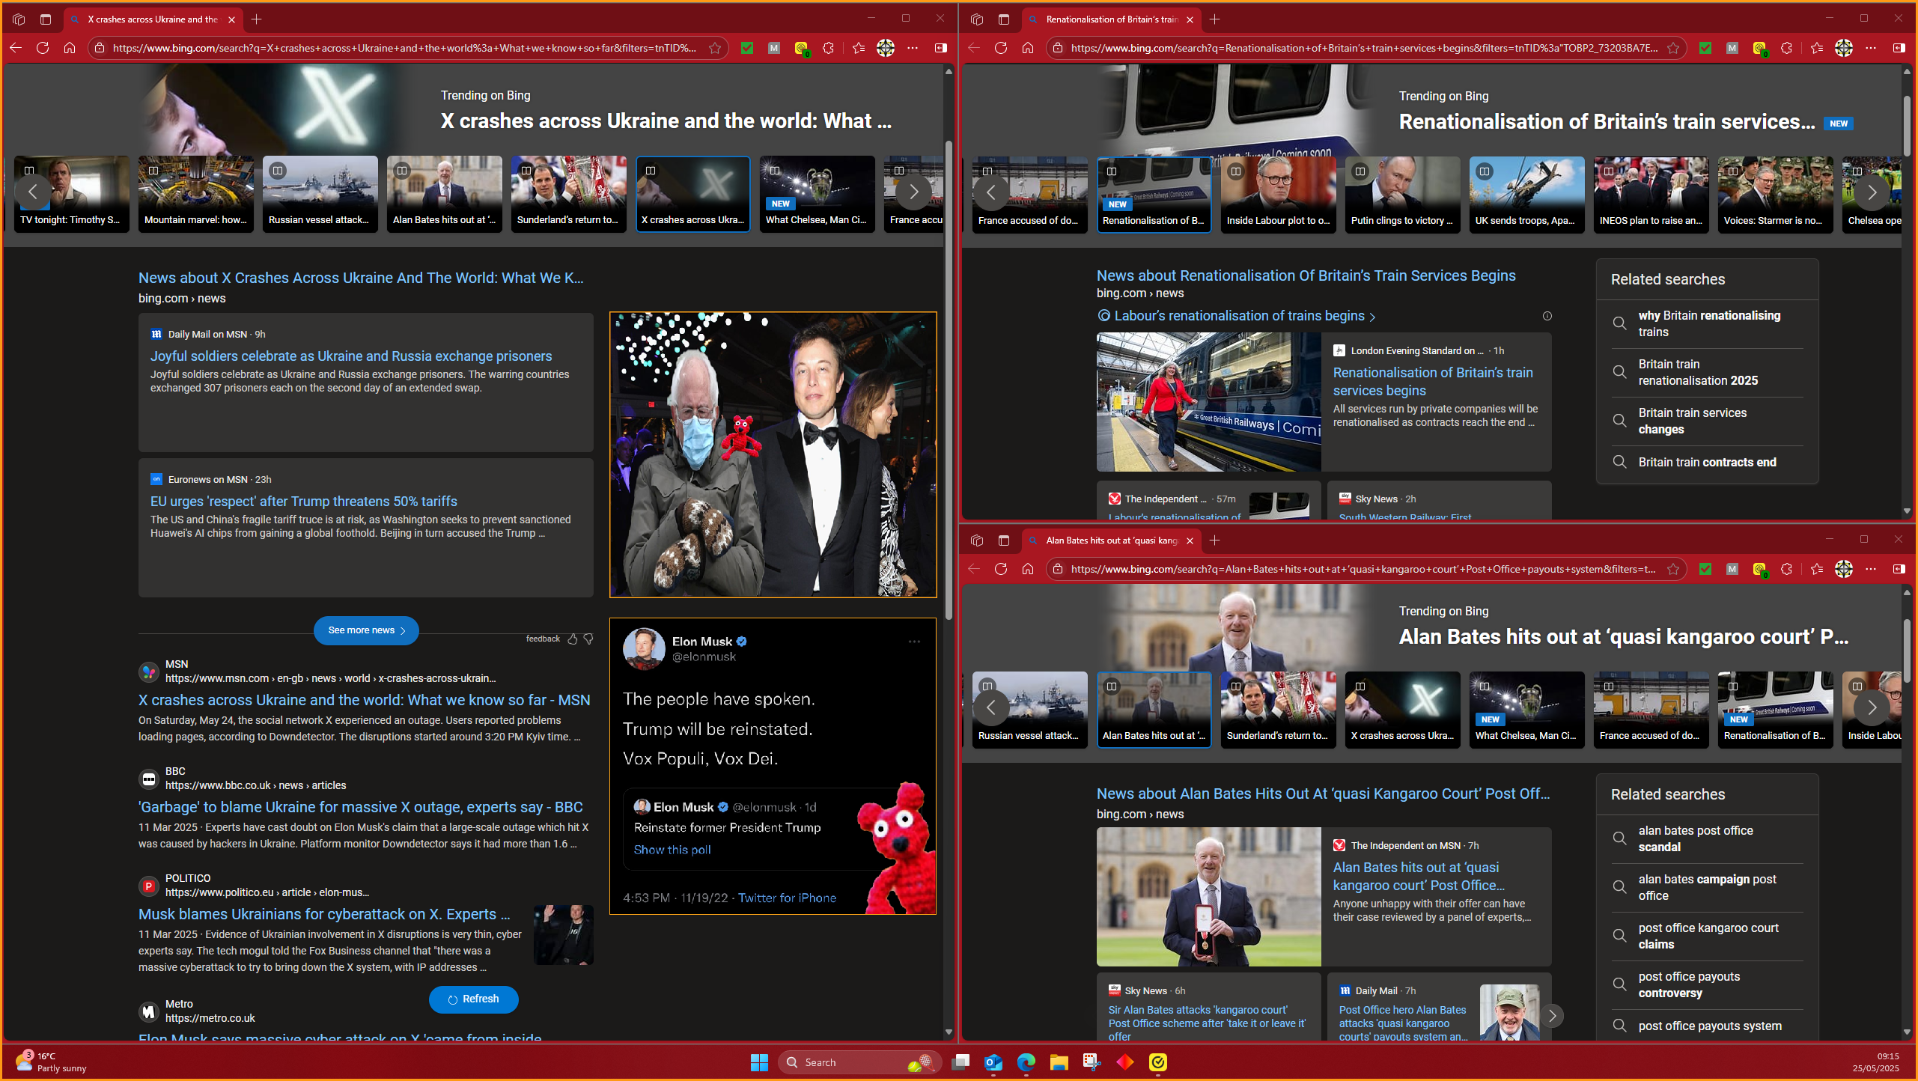Click the green checkmark extension in left window
This screenshot has height=1081, width=1918.
tap(747, 48)
